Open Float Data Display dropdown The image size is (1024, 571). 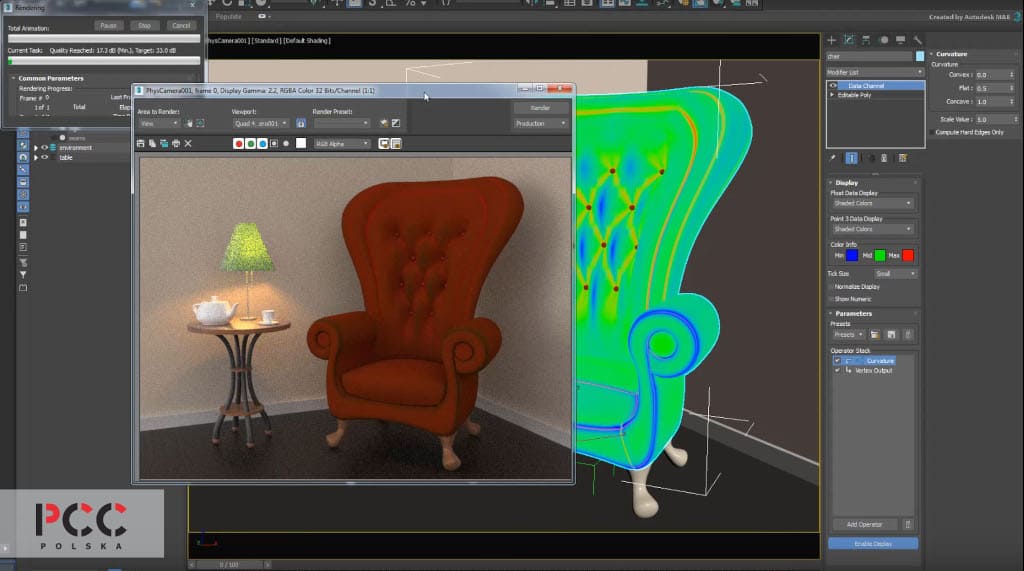(872, 203)
